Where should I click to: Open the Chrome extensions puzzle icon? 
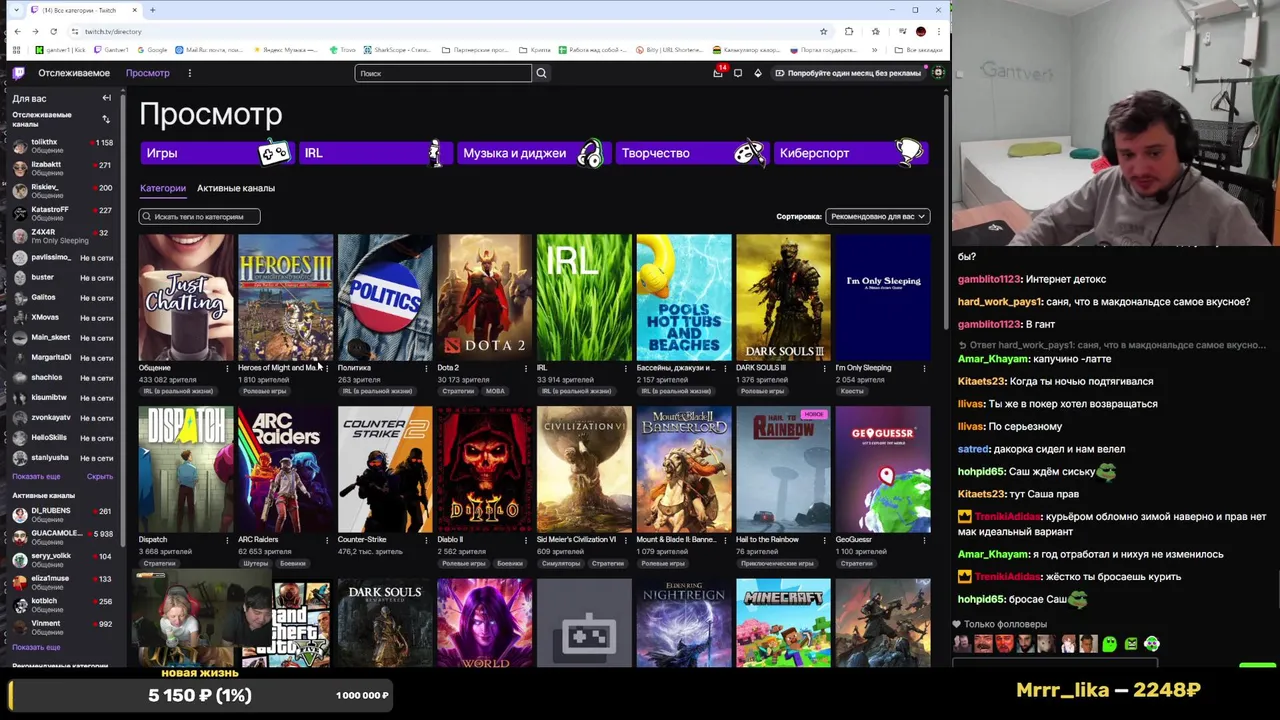coord(849,31)
